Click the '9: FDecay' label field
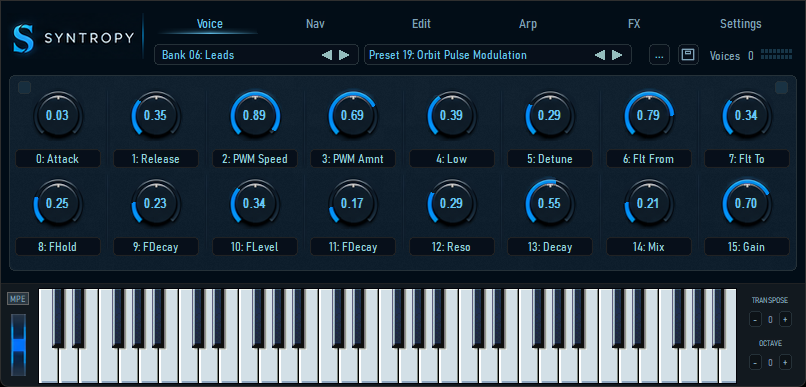806x387 pixels. (x=156, y=247)
